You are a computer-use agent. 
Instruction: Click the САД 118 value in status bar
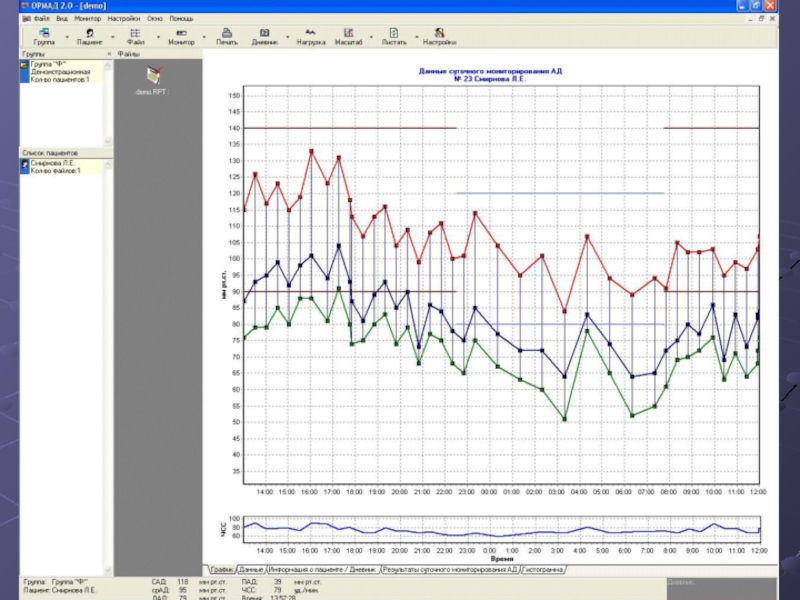coord(183,582)
